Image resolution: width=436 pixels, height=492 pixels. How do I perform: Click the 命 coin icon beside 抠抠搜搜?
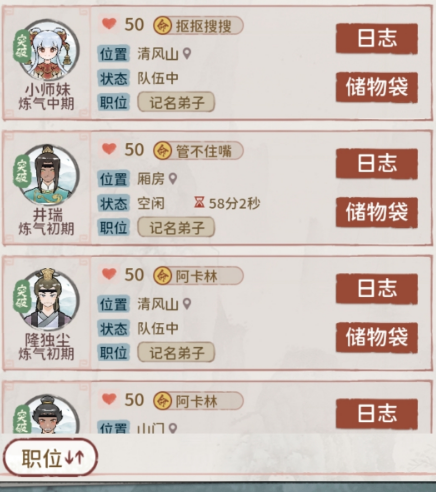click(x=162, y=26)
